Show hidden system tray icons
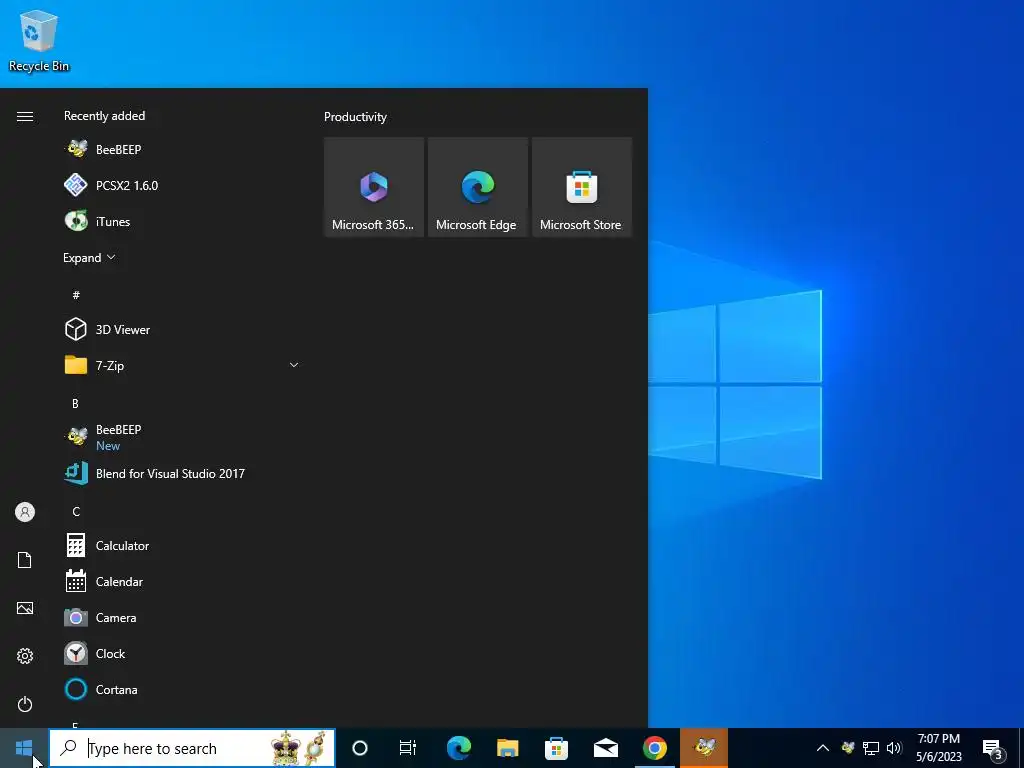The width and height of the screenshot is (1024, 768). point(823,748)
